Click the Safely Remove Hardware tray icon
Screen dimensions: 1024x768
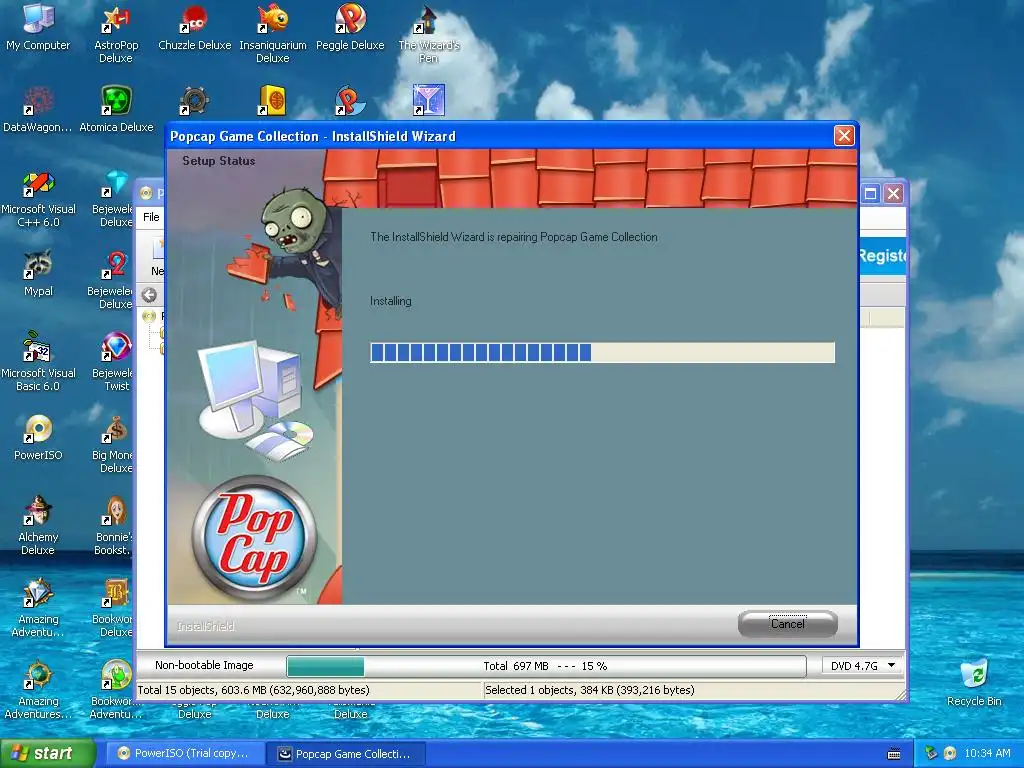point(931,753)
